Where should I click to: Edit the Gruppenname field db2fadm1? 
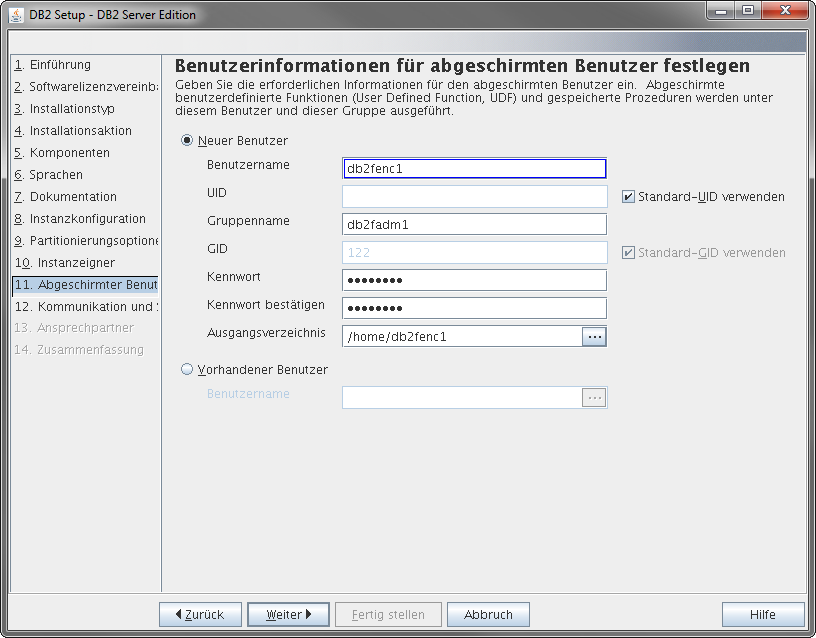tap(475, 225)
